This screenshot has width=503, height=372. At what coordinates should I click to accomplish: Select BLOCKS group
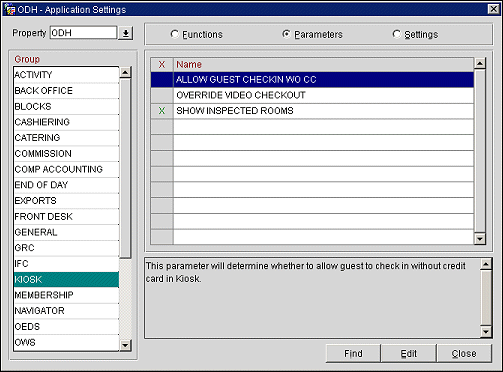point(66,106)
